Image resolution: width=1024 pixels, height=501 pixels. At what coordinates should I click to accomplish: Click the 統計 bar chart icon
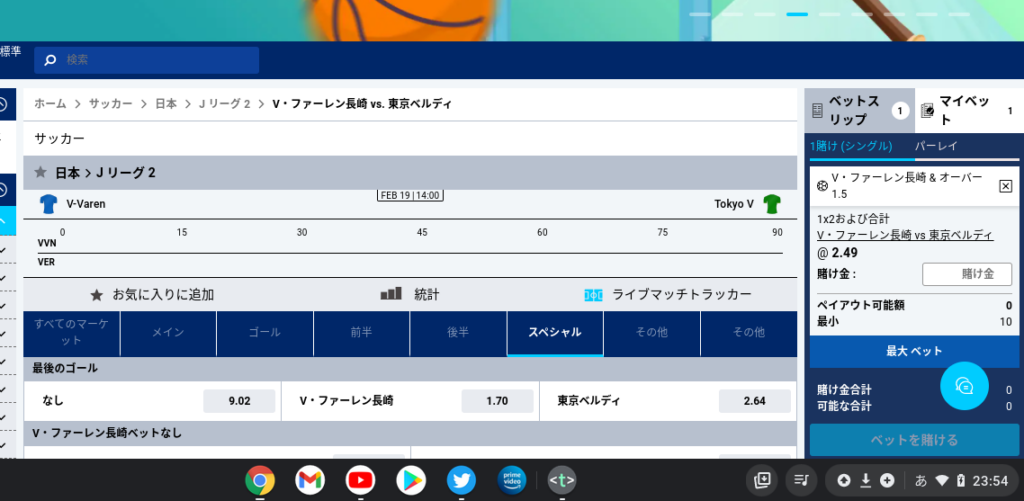pos(391,294)
